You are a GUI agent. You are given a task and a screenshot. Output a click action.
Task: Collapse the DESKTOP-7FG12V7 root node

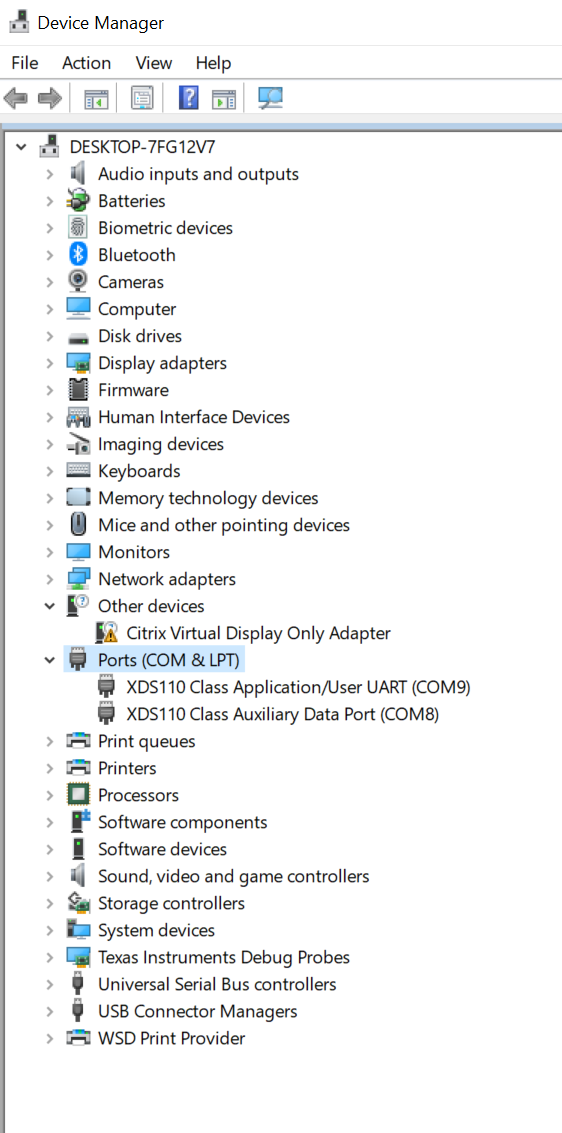[22, 147]
